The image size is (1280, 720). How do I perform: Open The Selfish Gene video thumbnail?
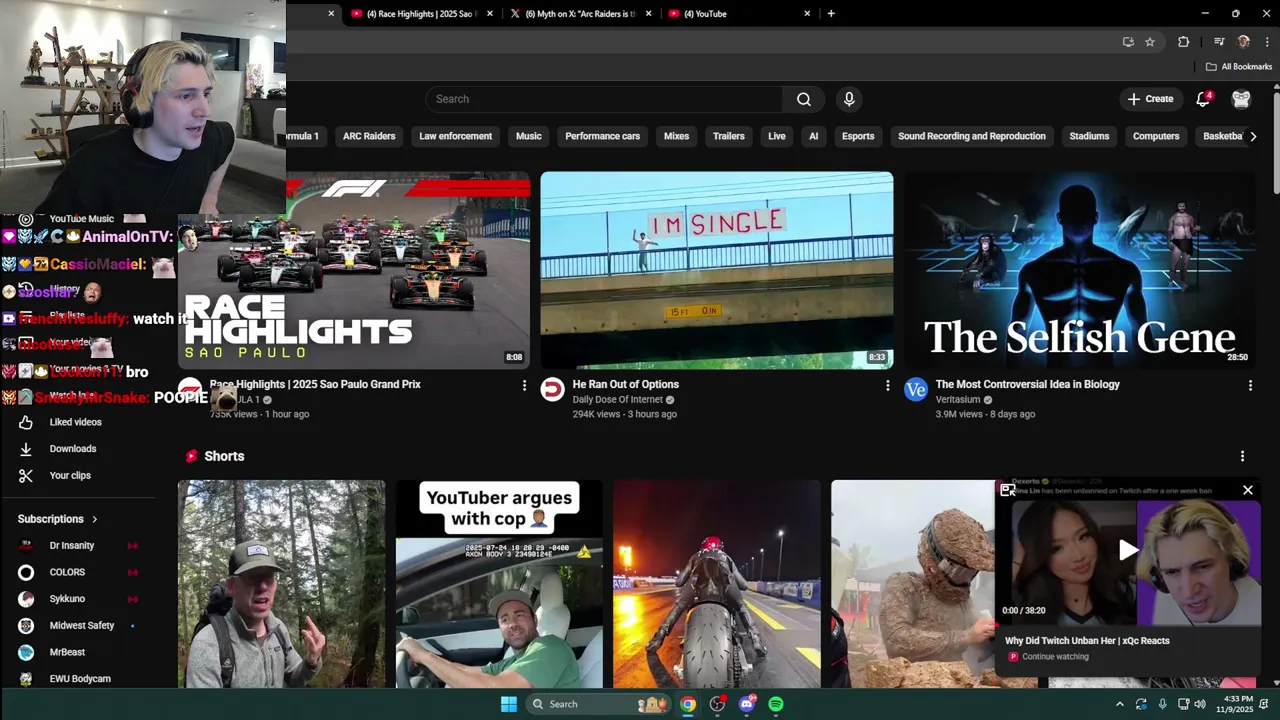click(1080, 270)
